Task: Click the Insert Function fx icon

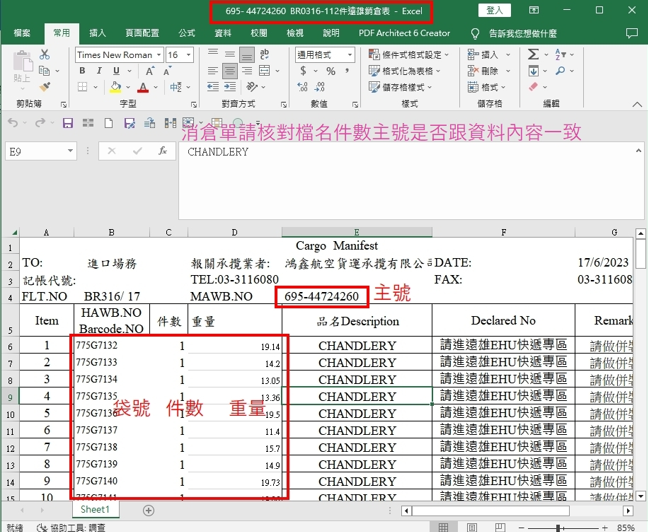Action: pos(163,152)
